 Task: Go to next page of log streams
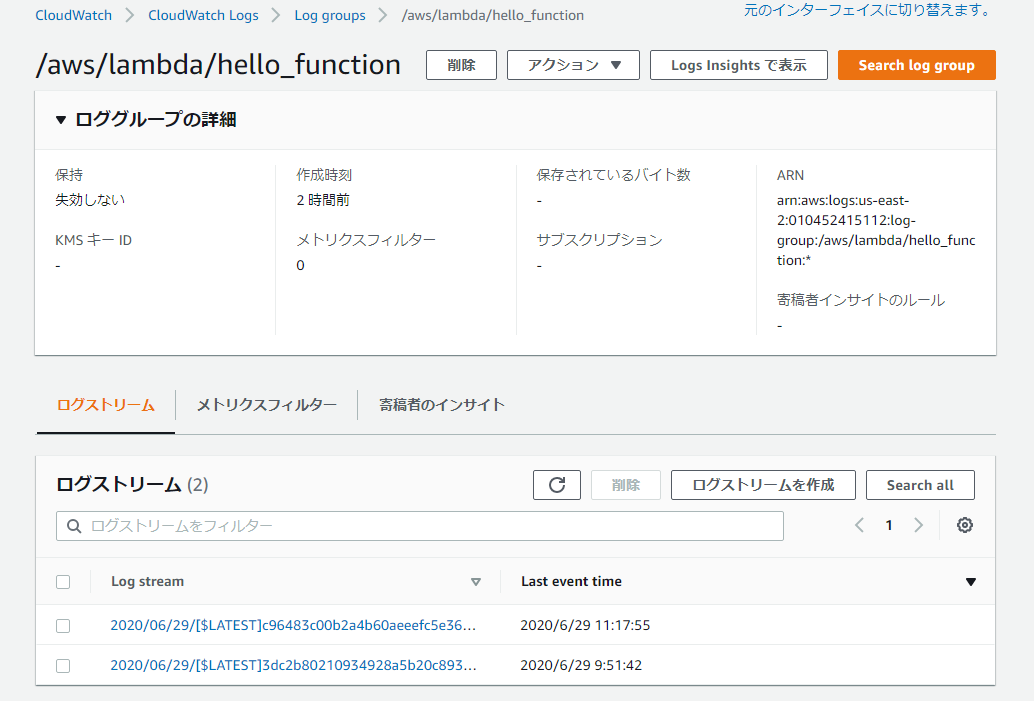(x=919, y=526)
